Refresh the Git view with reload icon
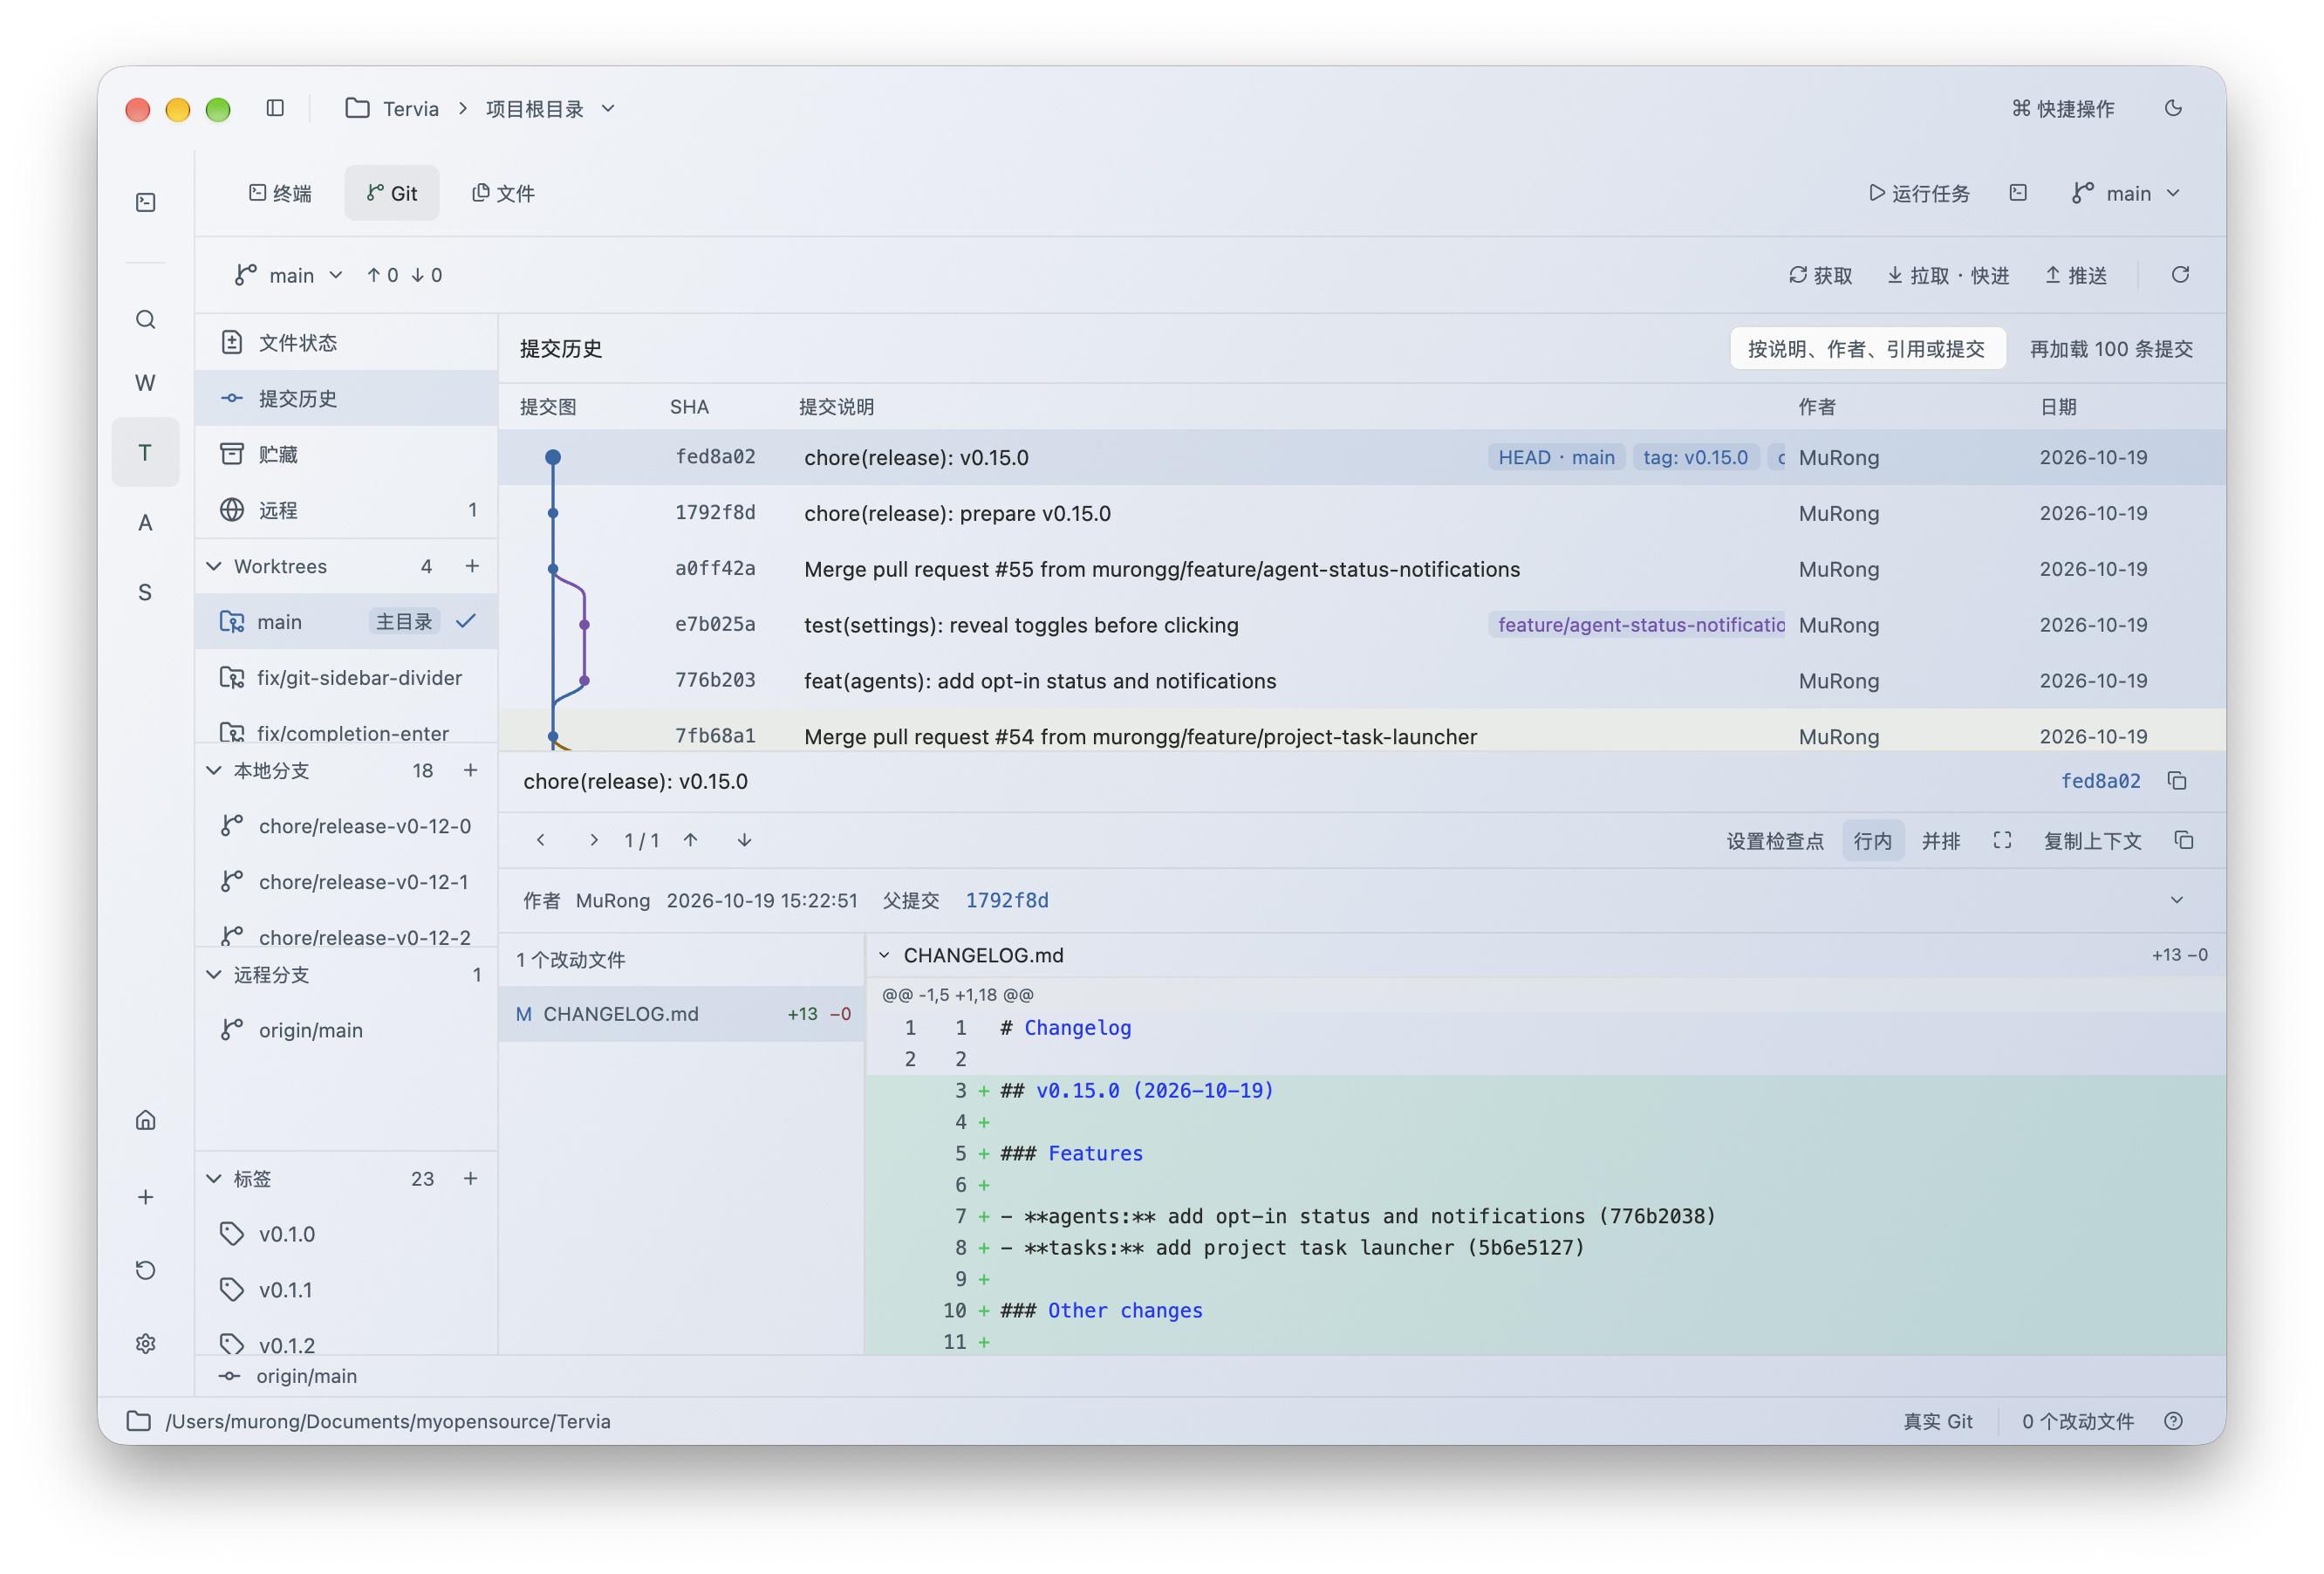The height and width of the screenshot is (1574, 2324). pos(2181,275)
